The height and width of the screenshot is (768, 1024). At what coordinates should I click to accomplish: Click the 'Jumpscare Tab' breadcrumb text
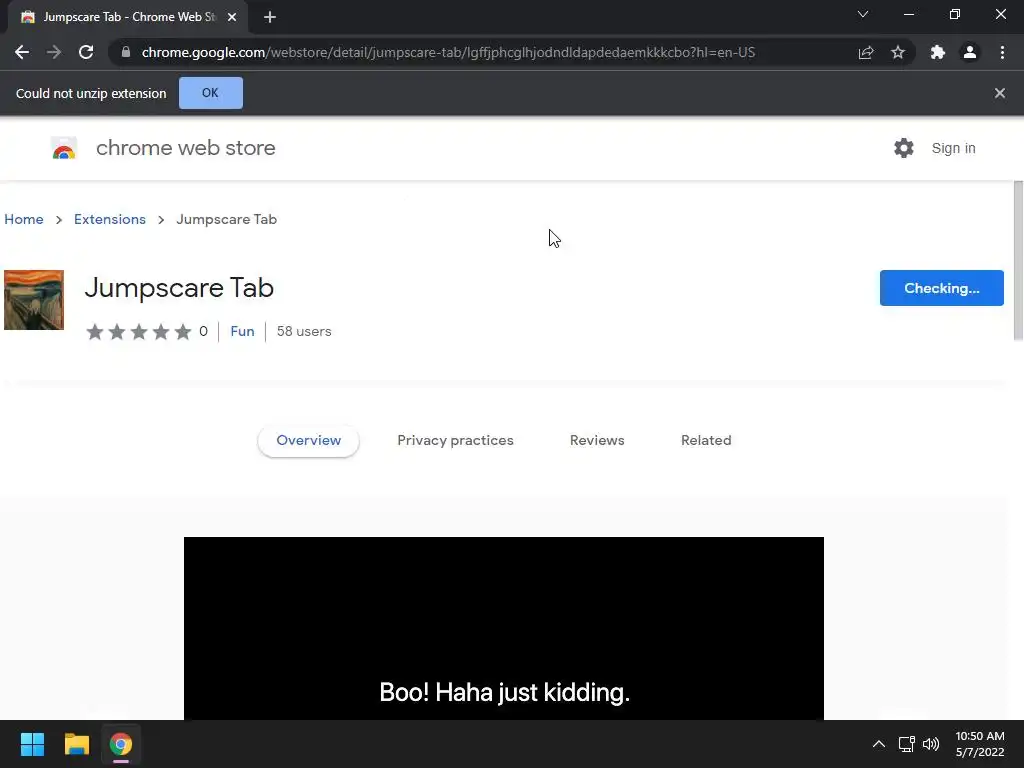coord(227,219)
